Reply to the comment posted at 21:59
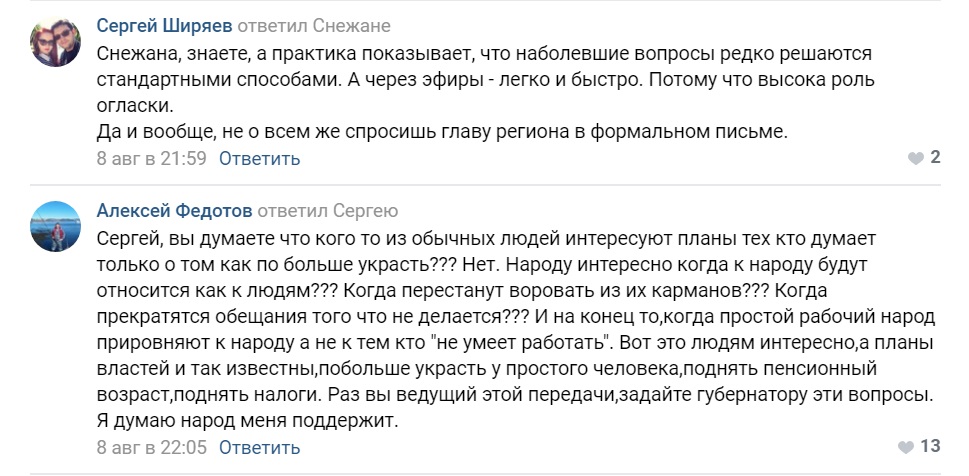Screen dimensions: 969x476 point(260,158)
